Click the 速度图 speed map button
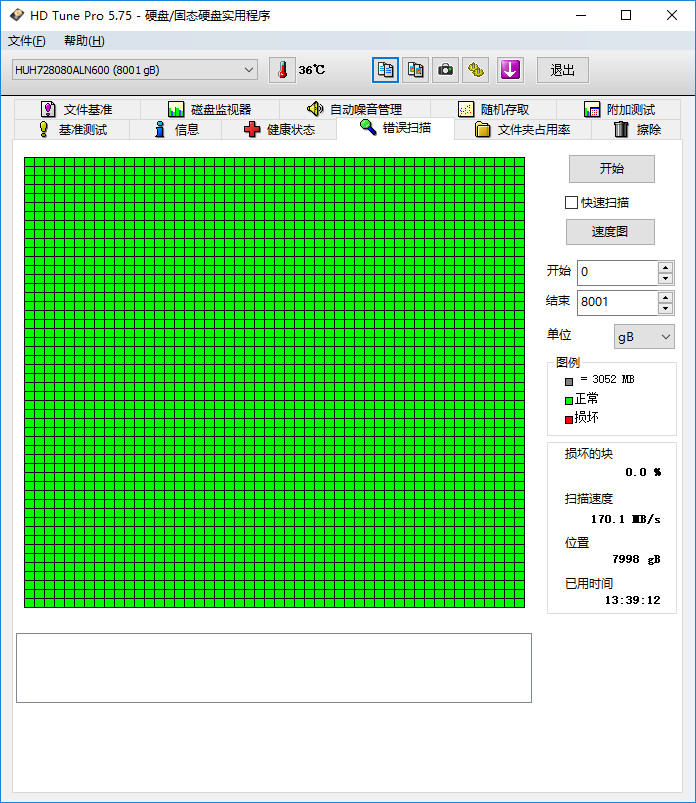 coord(610,231)
